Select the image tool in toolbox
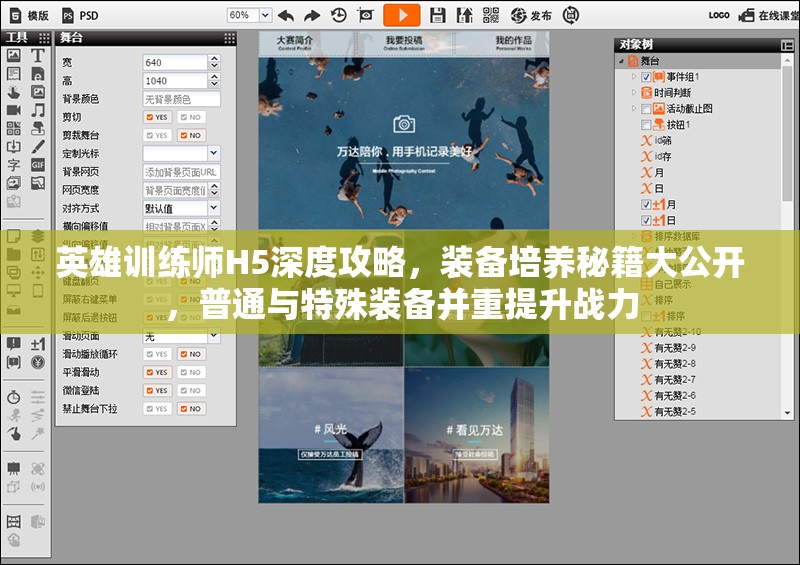Image resolution: width=800 pixels, height=565 pixels. pyautogui.click(x=14, y=55)
